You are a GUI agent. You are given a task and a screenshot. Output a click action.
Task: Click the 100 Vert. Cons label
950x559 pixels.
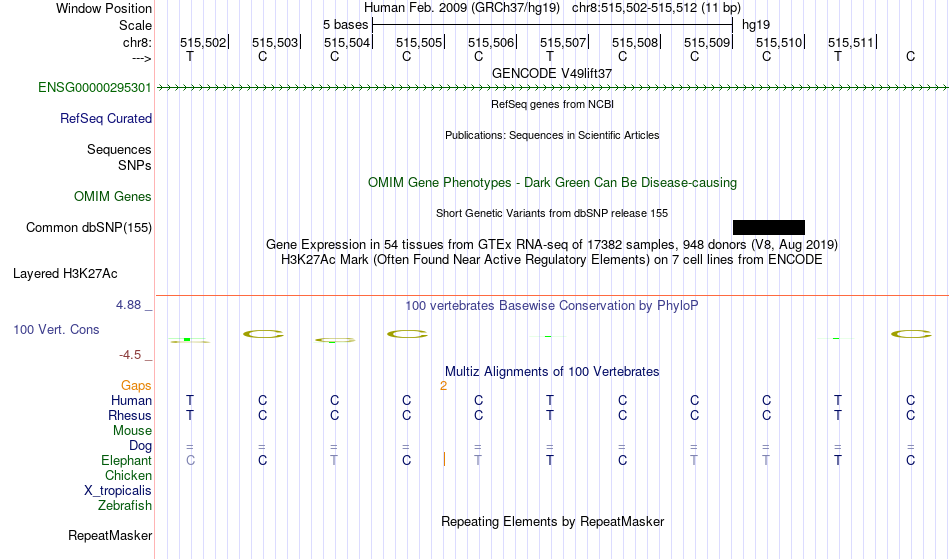coord(56,329)
